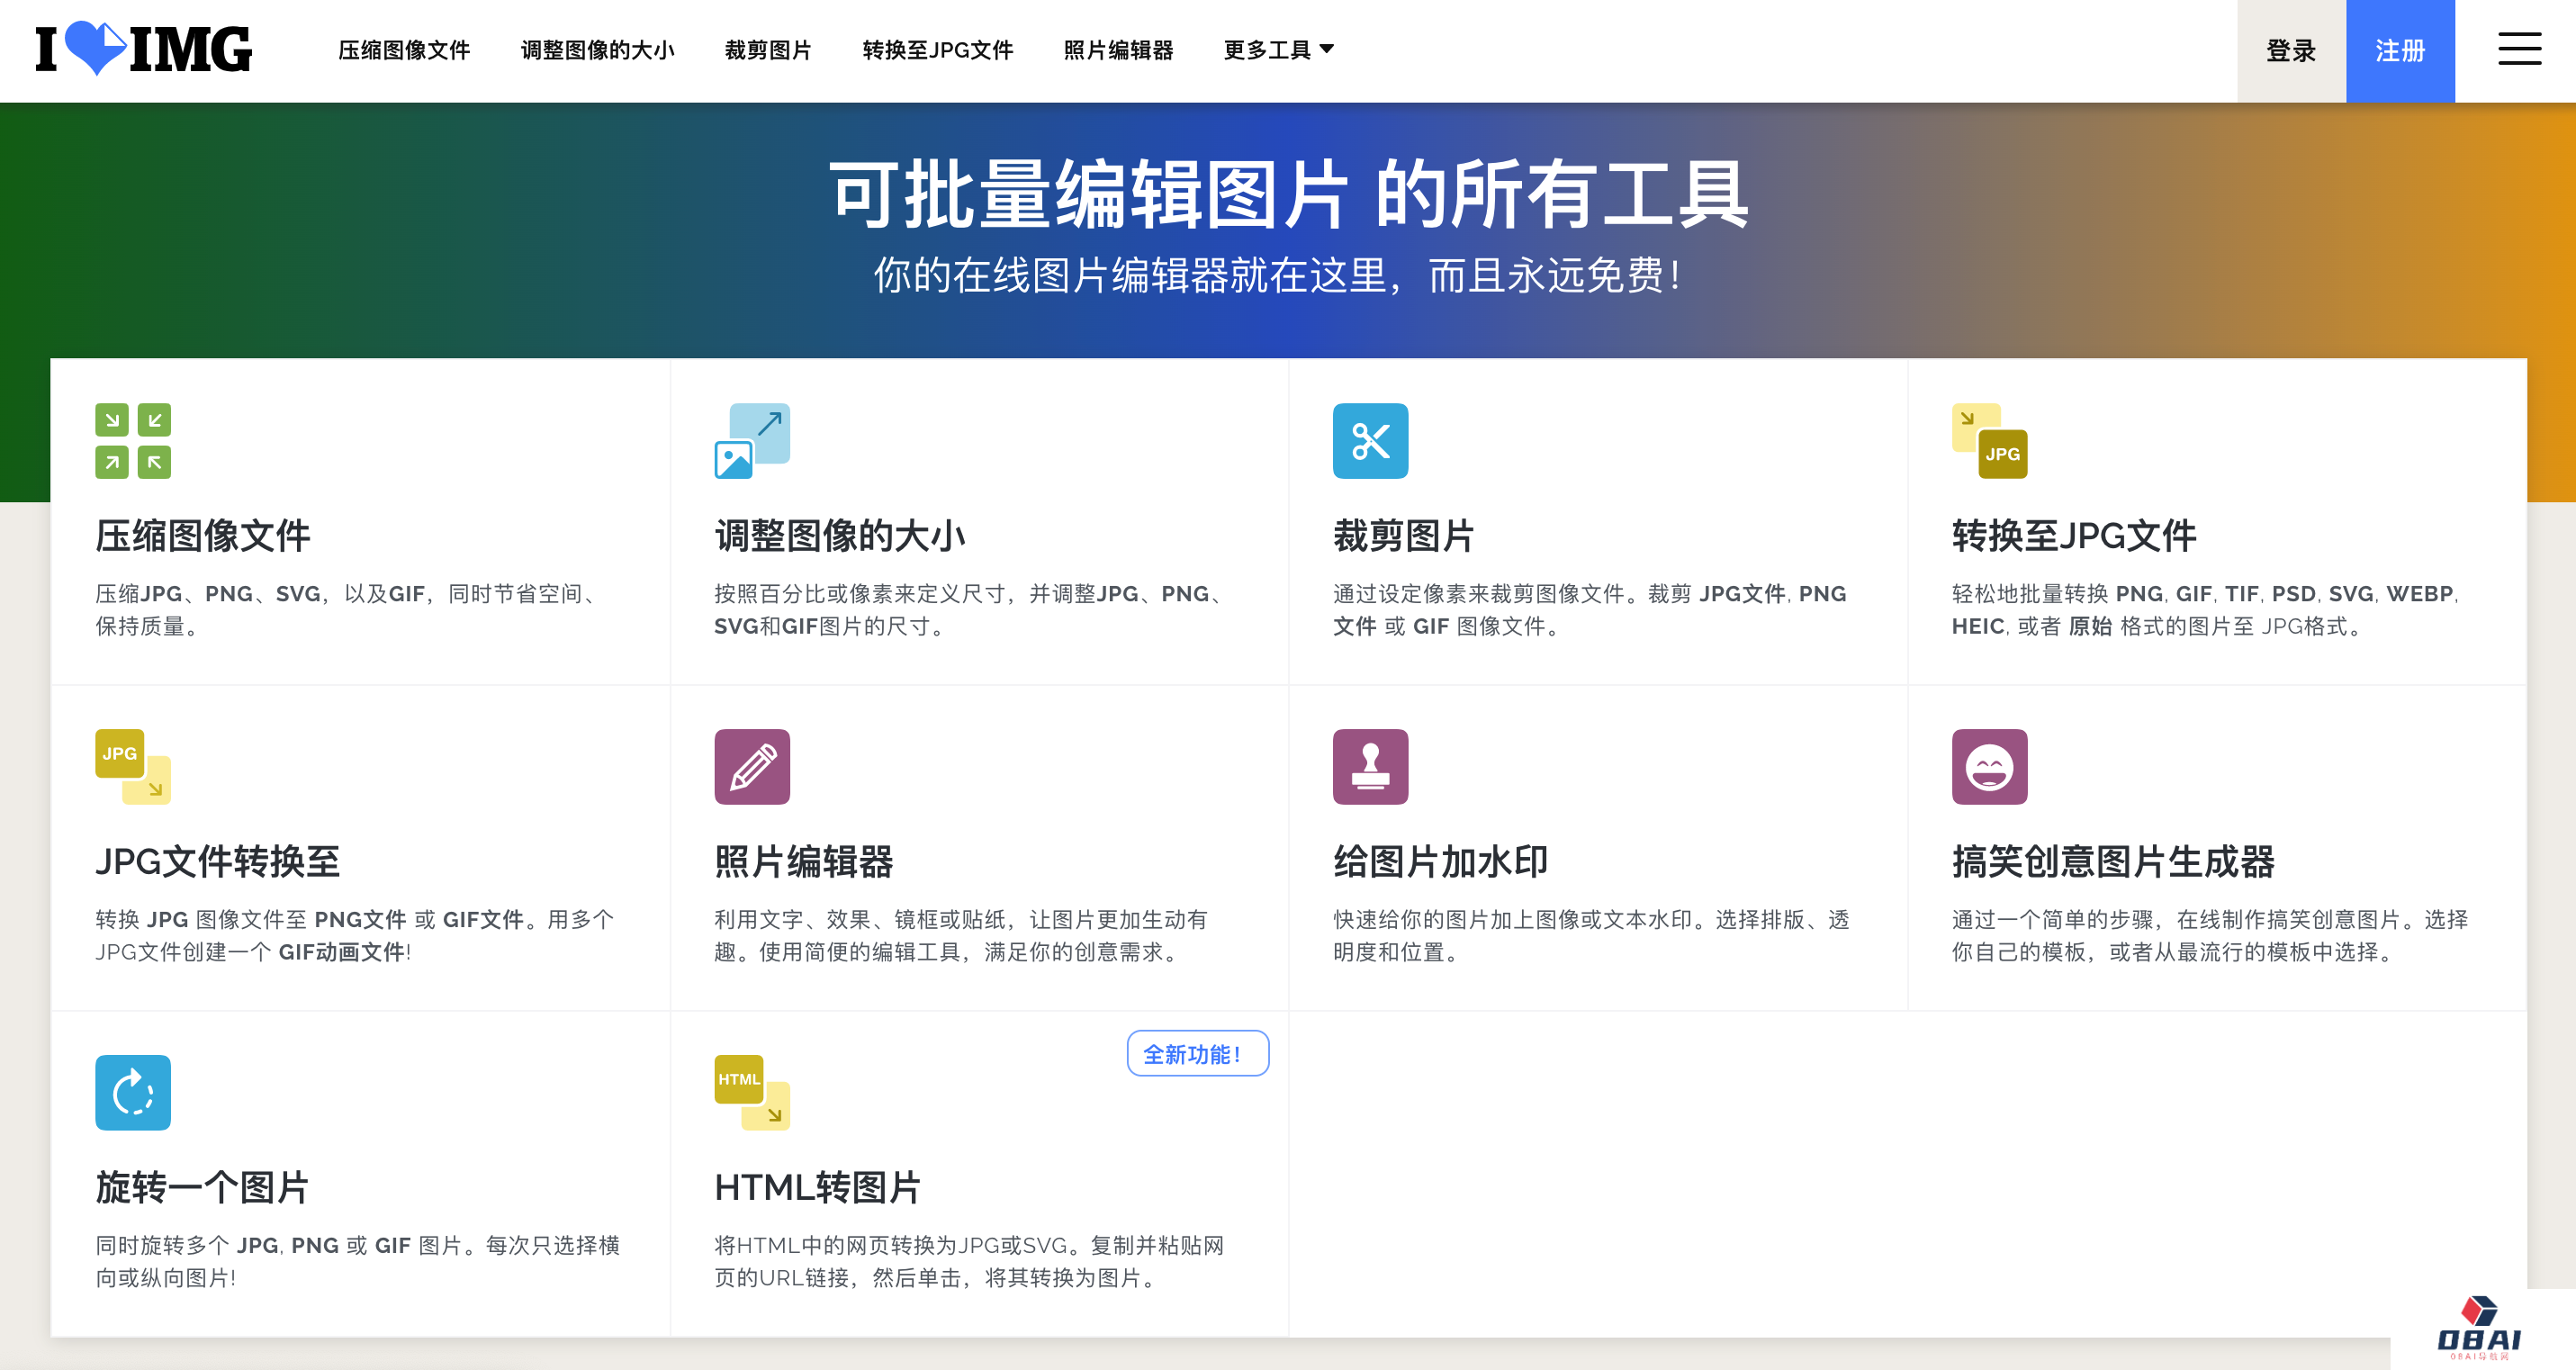Click the HTML to image icon
2576x1370 pixels.
752,1093
